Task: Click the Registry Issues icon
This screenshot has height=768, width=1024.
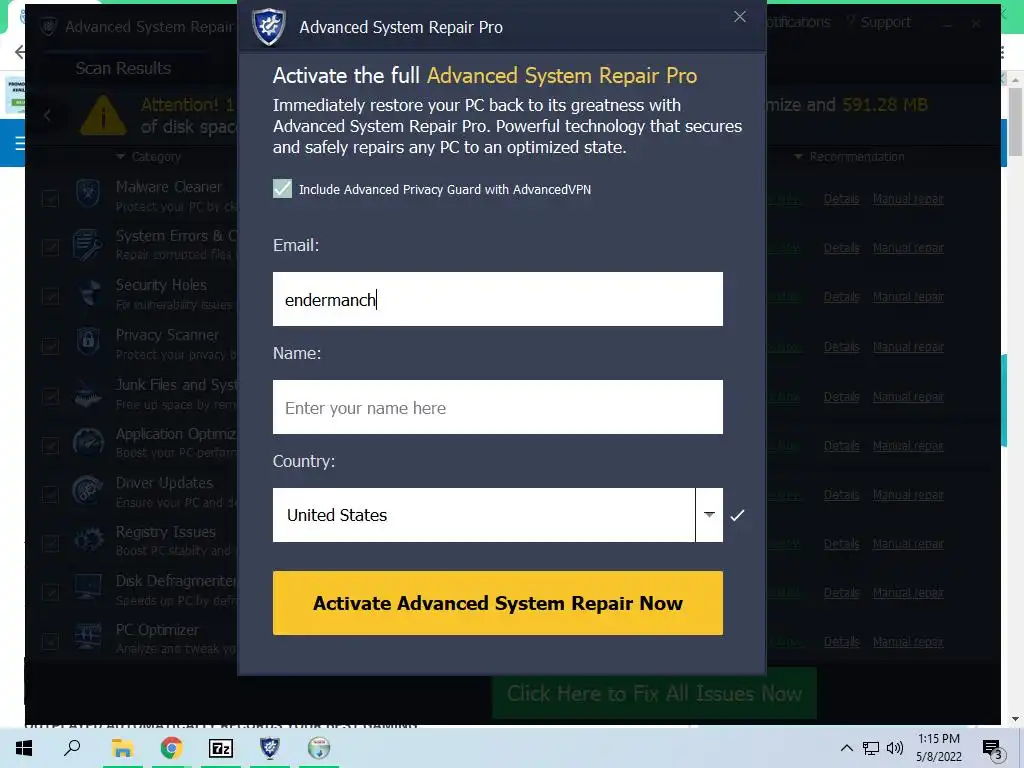Action: 88,540
